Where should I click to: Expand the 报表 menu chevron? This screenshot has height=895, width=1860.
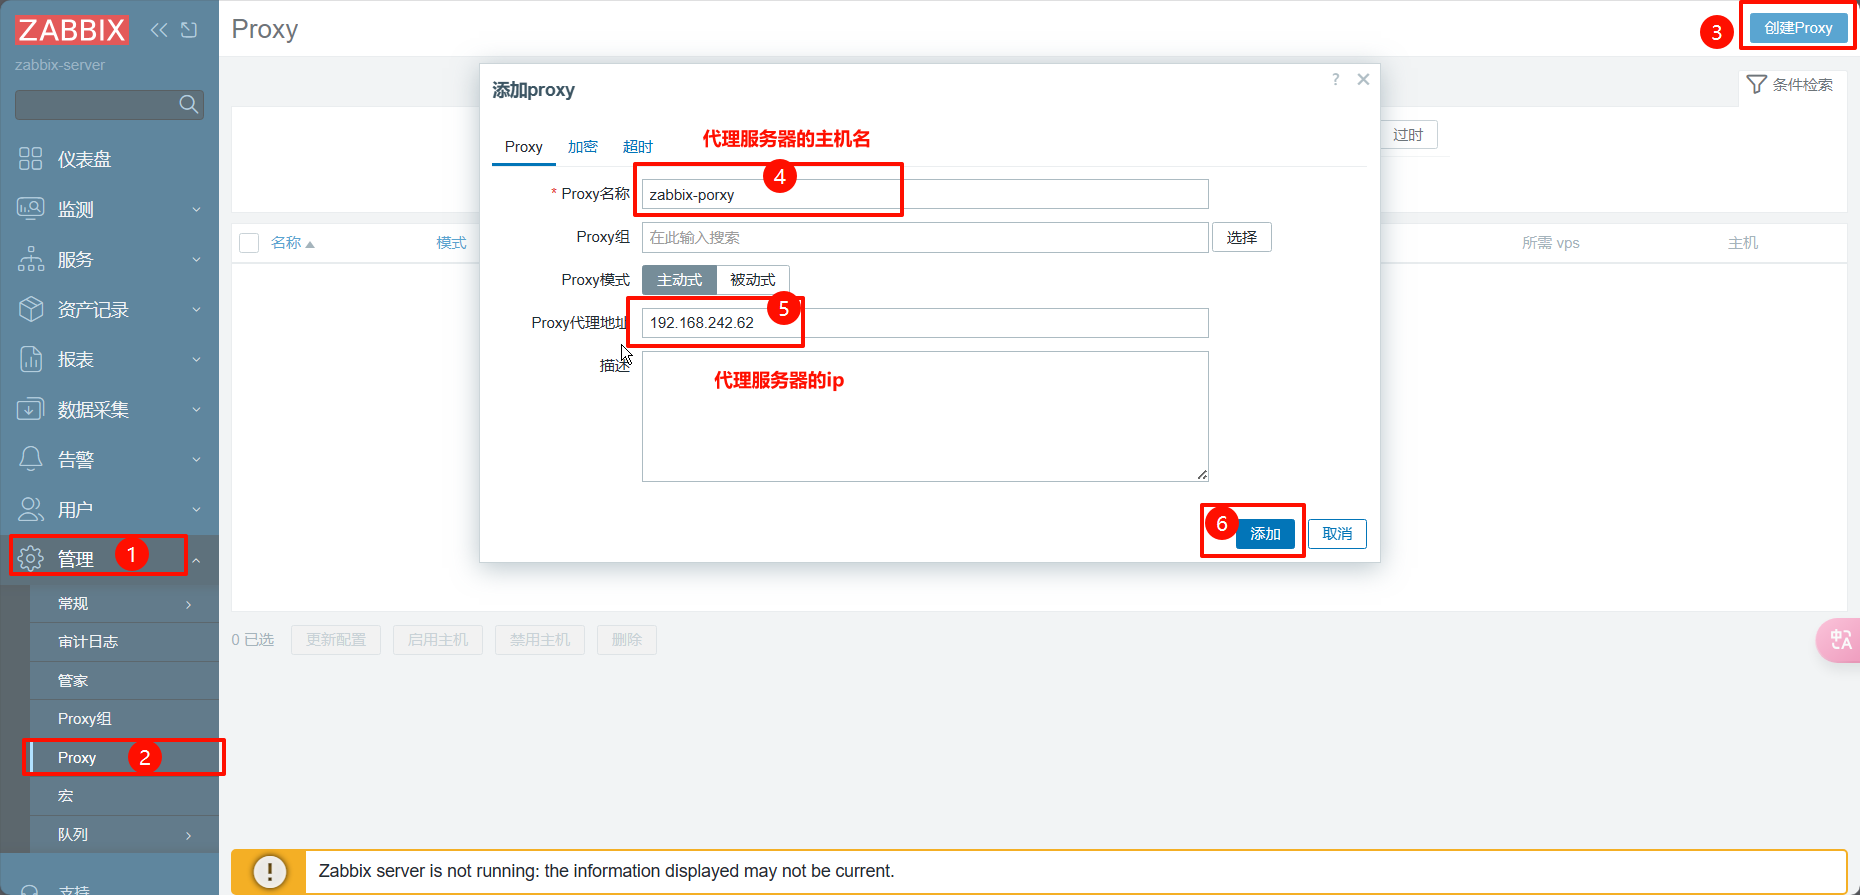(196, 359)
